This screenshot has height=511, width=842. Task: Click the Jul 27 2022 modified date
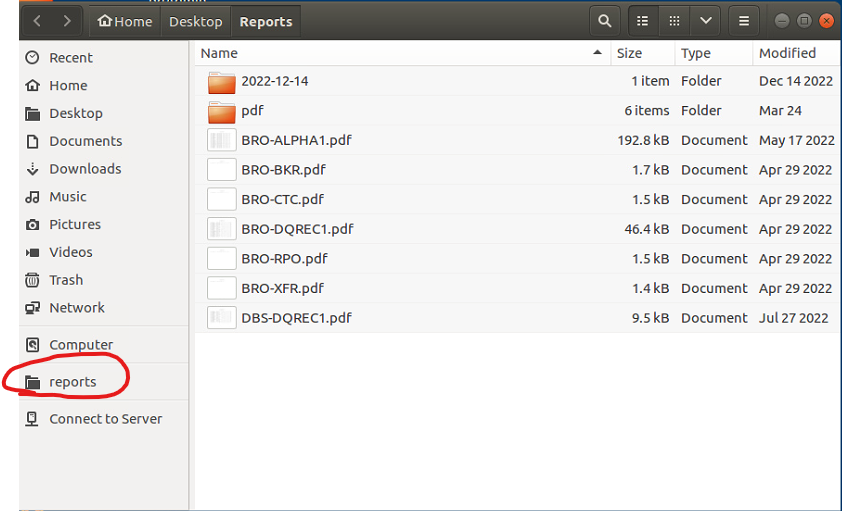[794, 318]
